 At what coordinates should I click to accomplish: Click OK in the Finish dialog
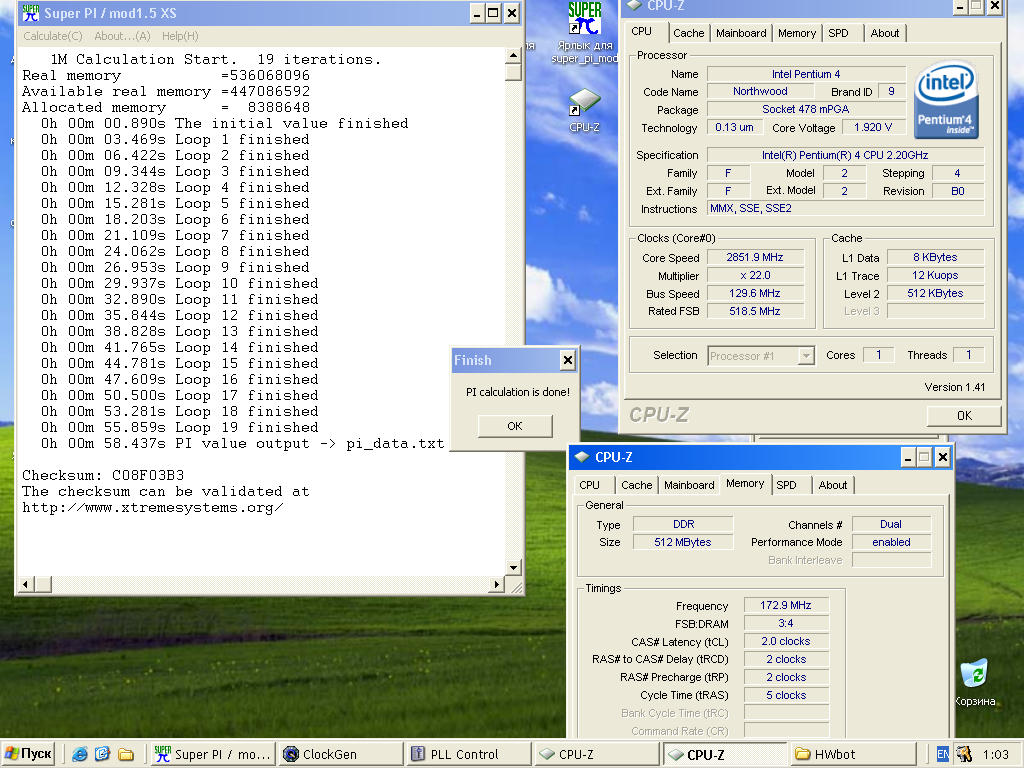515,426
